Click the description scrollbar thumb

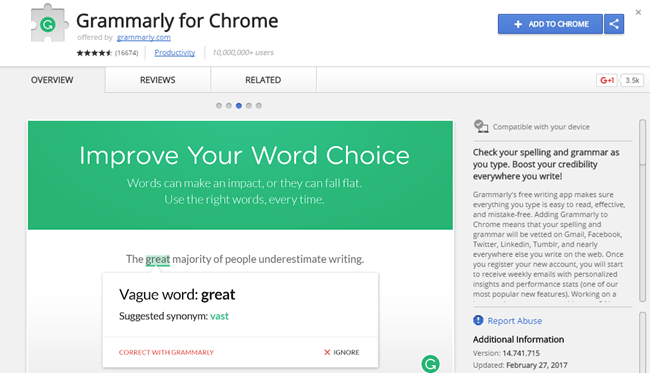(643, 142)
